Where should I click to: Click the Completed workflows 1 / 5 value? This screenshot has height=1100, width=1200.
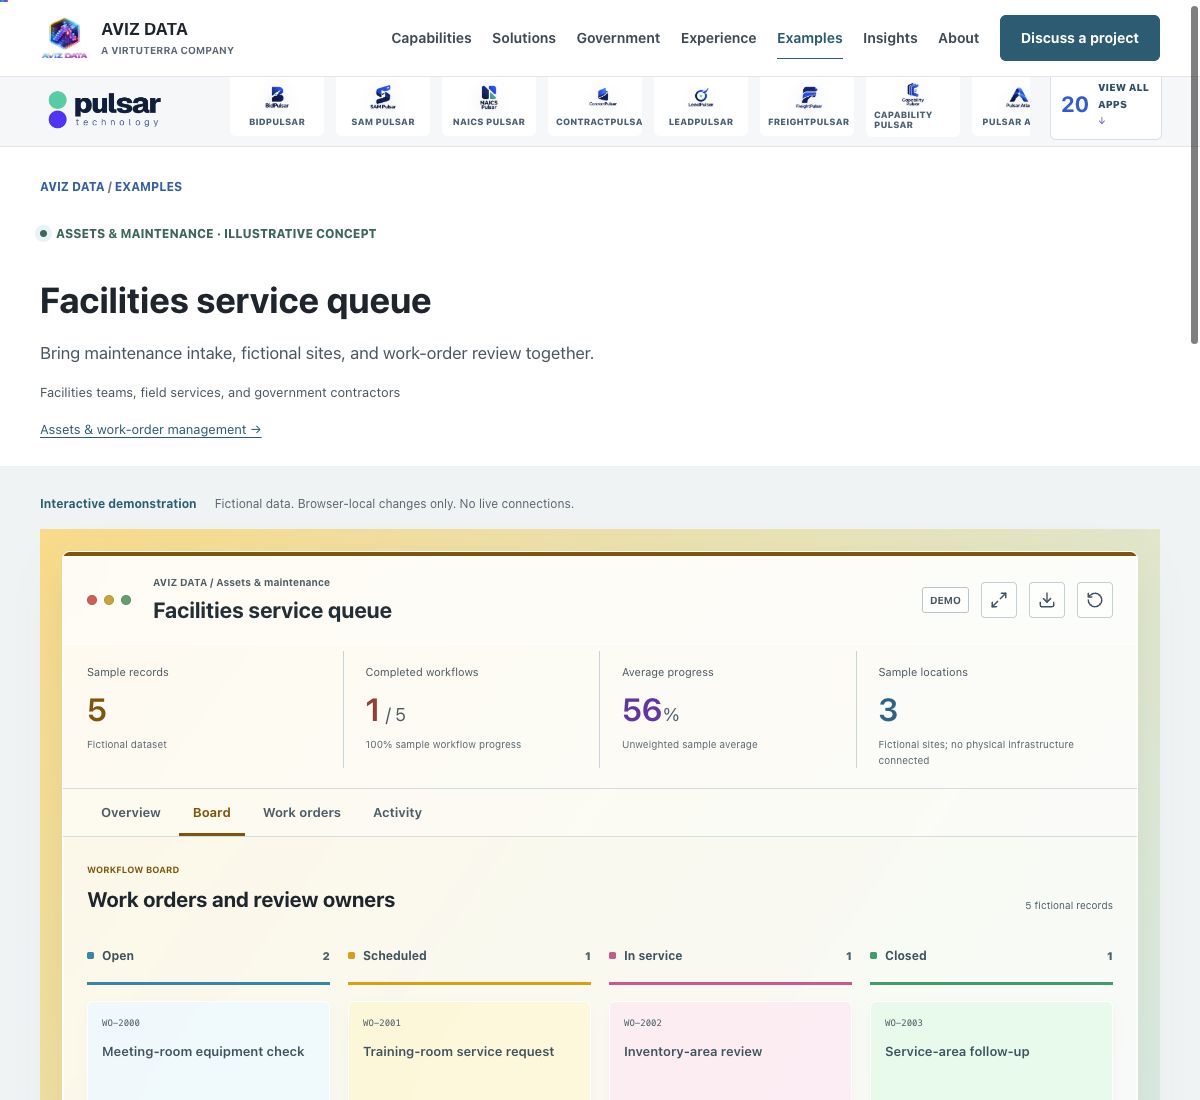click(385, 710)
